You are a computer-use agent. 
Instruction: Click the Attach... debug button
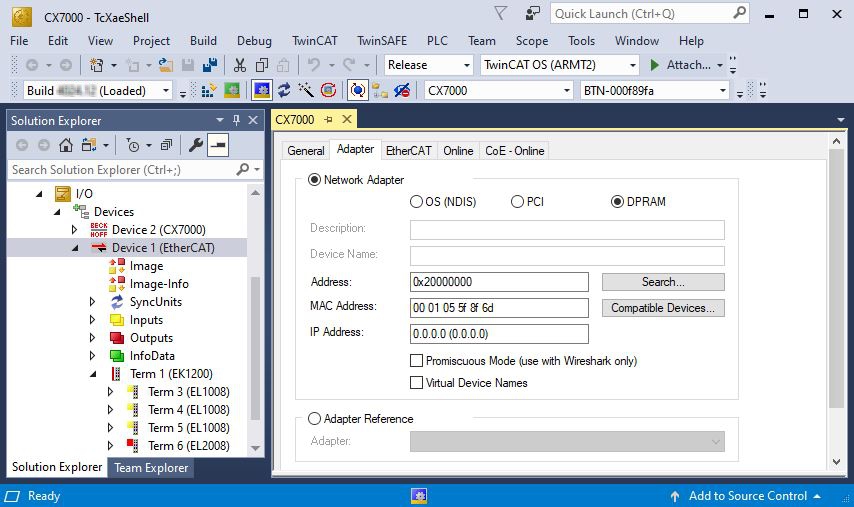(681, 65)
